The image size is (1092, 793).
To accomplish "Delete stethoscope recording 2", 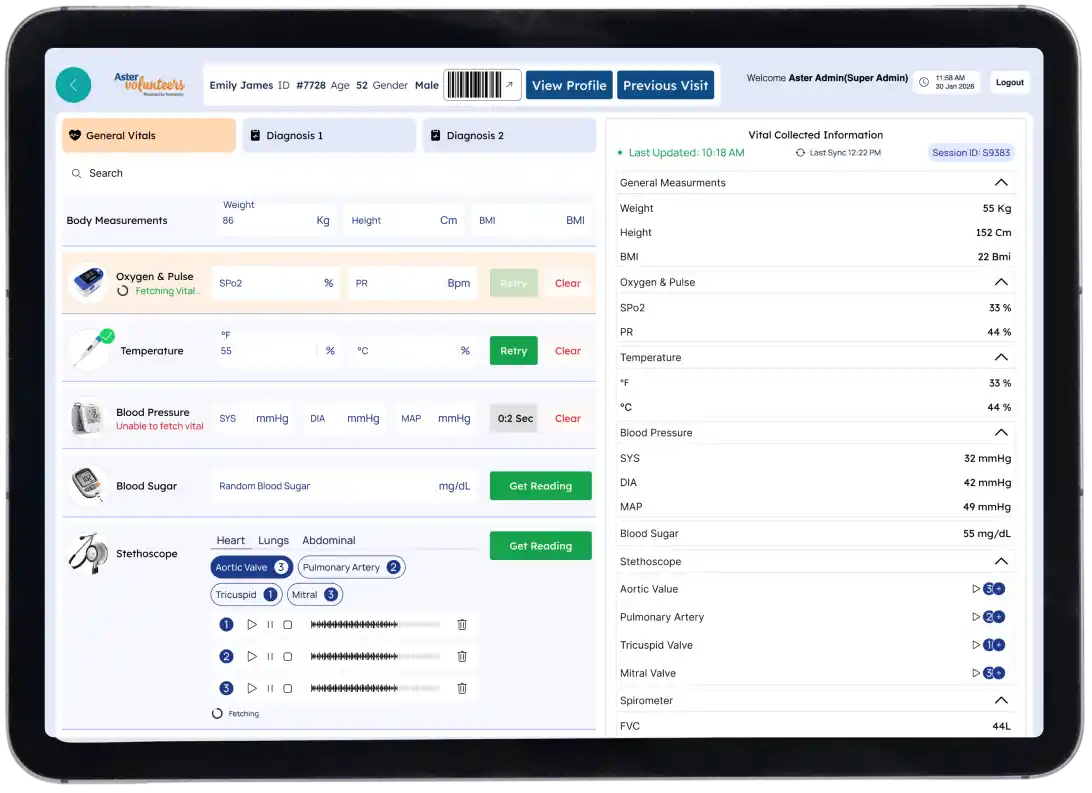I will click(x=462, y=657).
